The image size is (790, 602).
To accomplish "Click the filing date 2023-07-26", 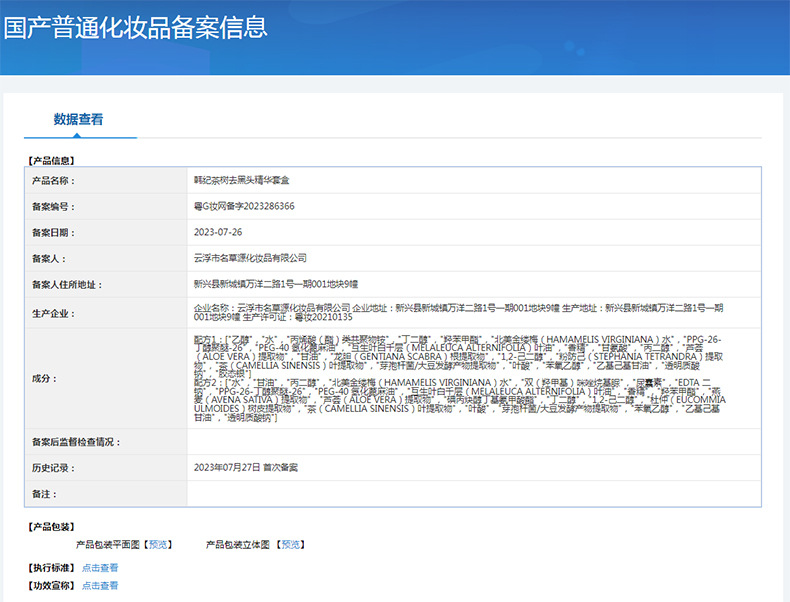I will 218,232.
